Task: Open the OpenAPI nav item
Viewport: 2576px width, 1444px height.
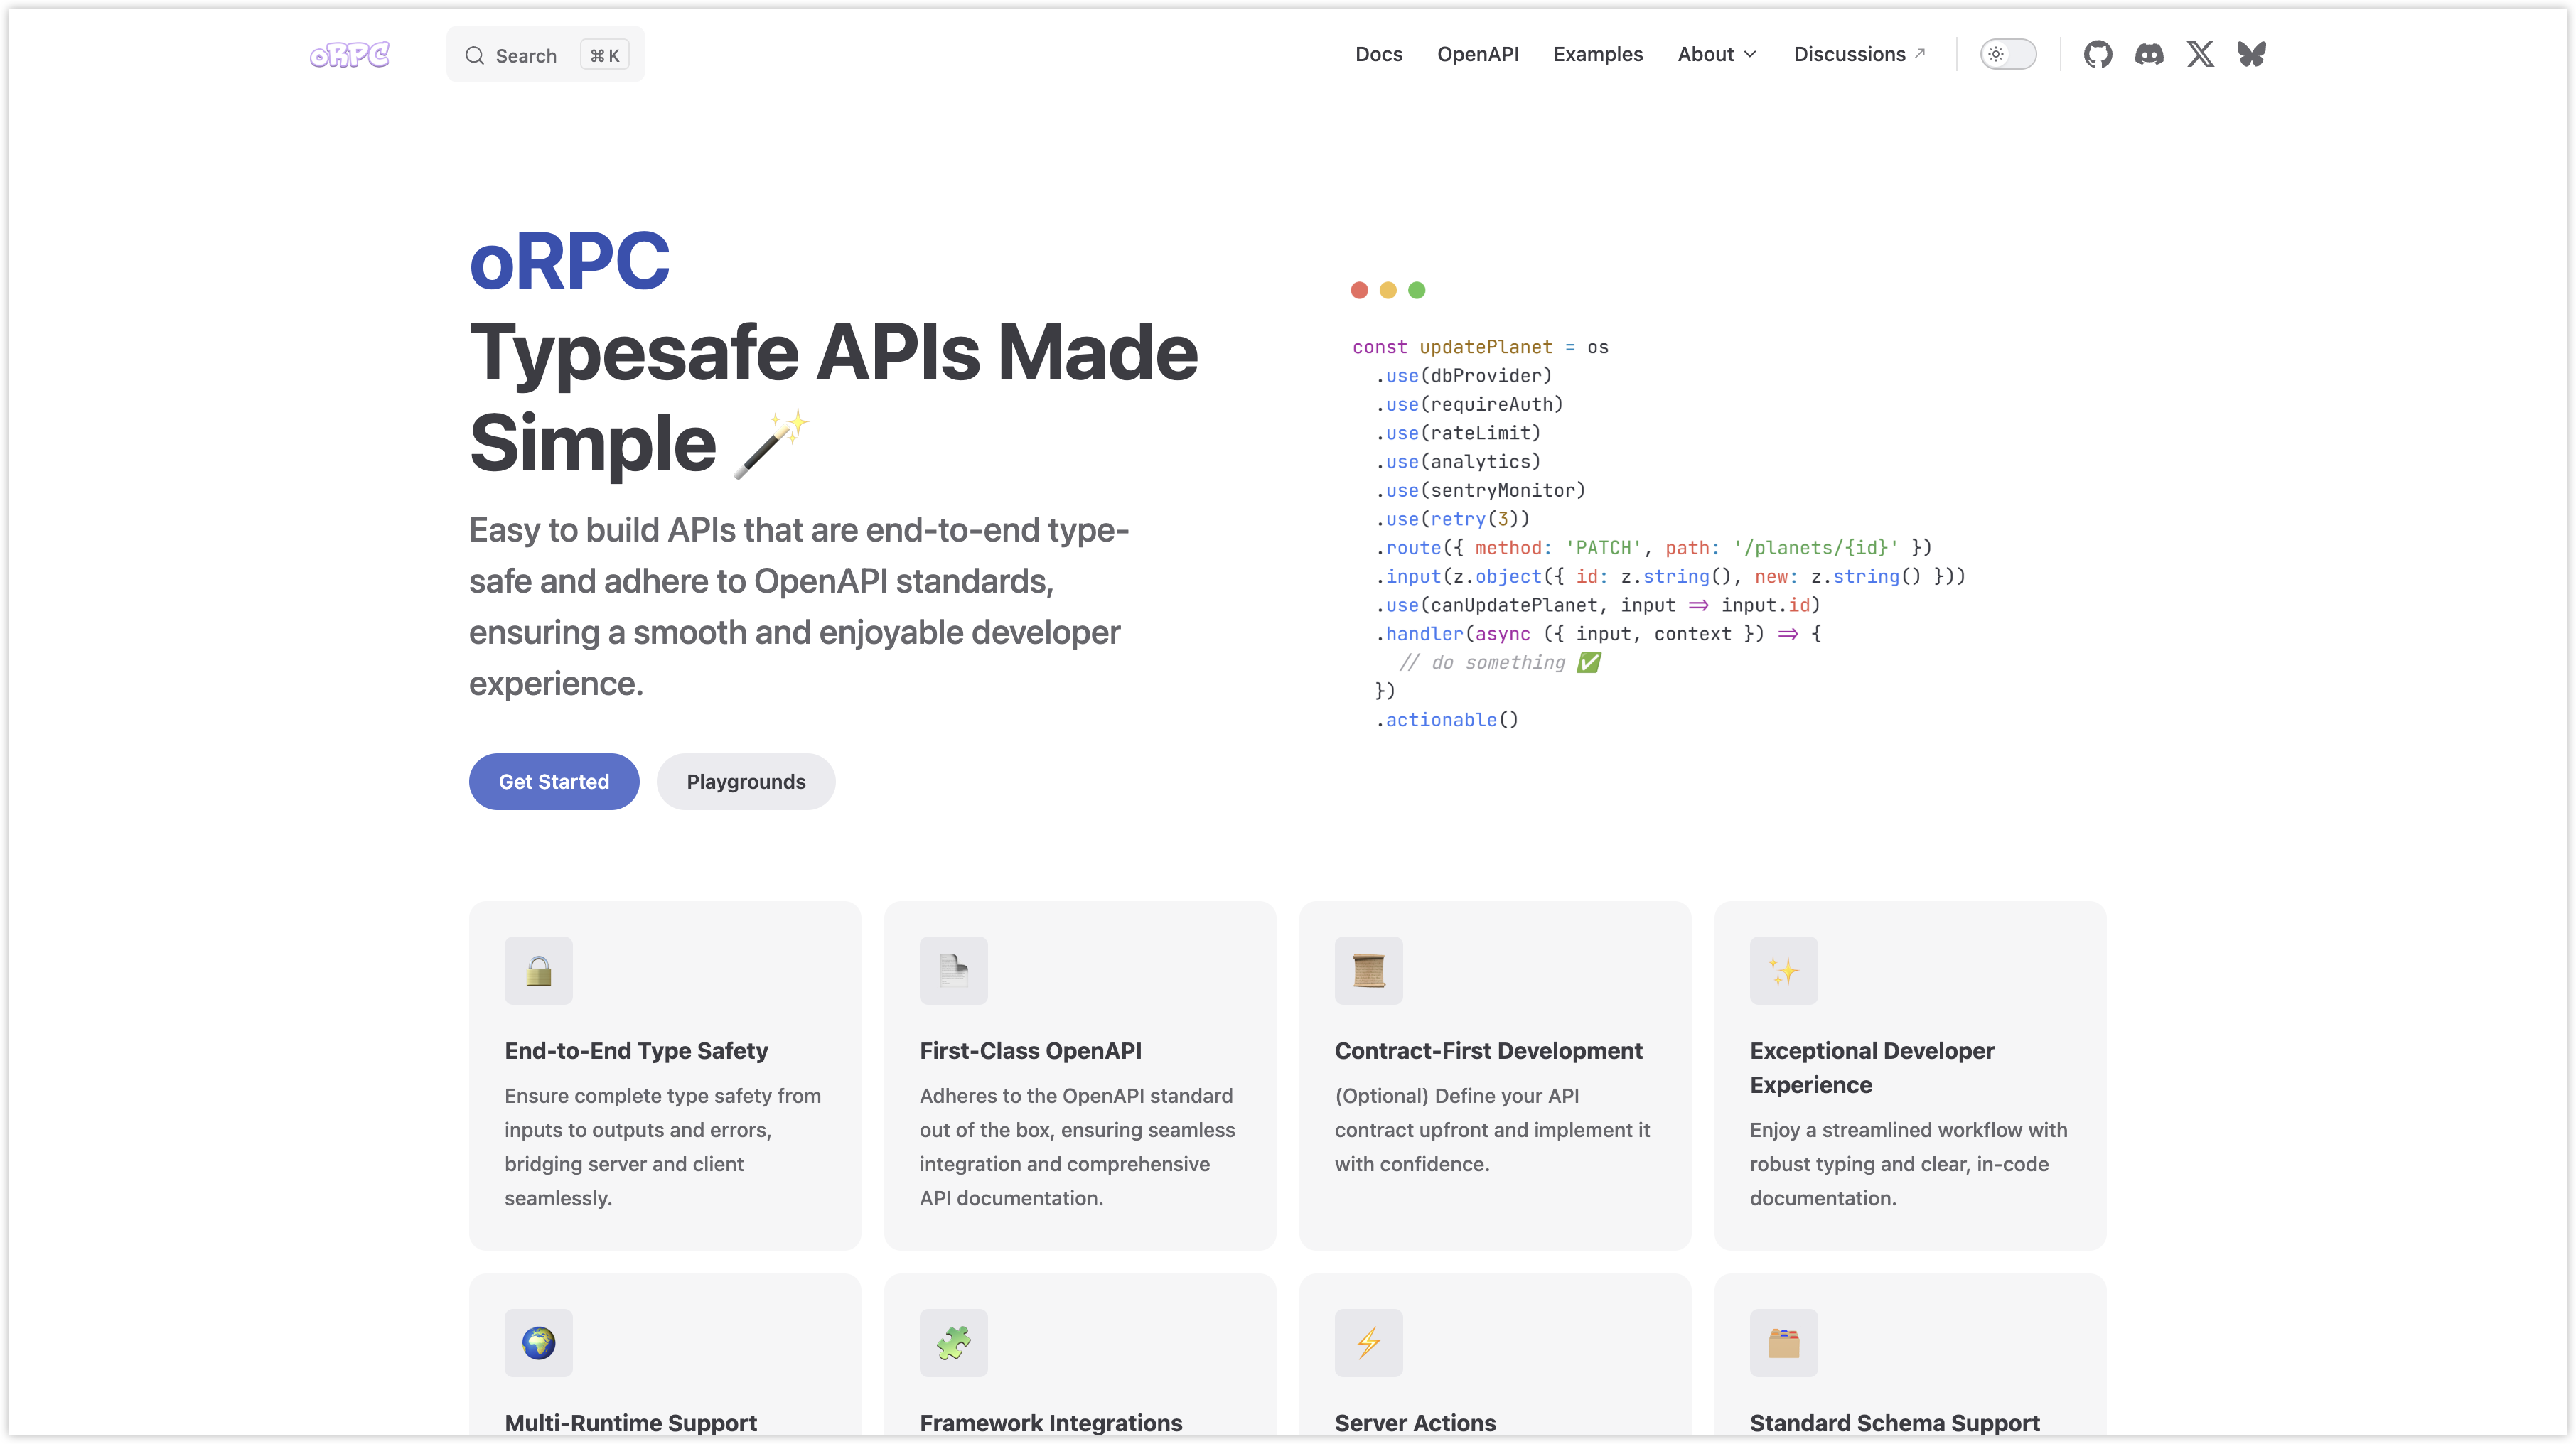Action: pos(1477,54)
